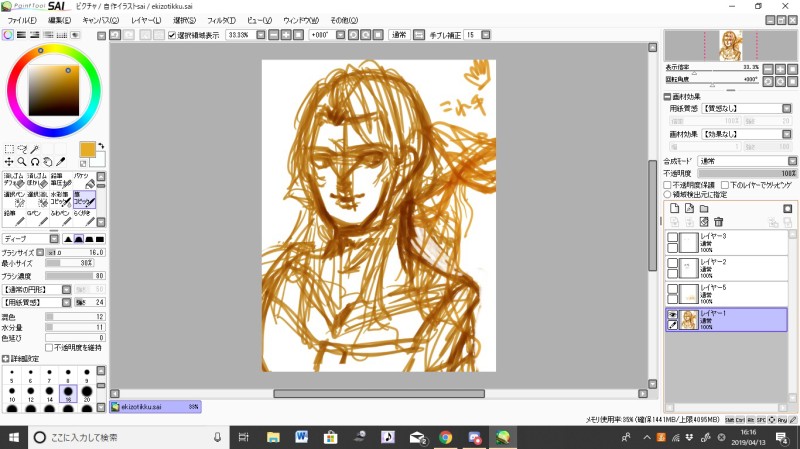Show the HSV slider panel
Screen dimensions: 800x449
coord(35,35)
